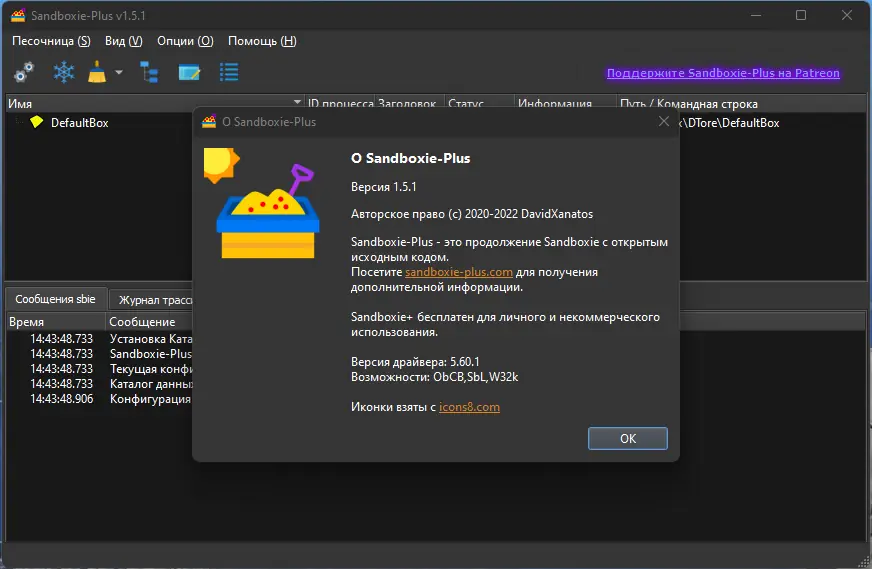This screenshot has width=872, height=569.
Task: Open the Опции (O) menu
Action: coord(185,41)
